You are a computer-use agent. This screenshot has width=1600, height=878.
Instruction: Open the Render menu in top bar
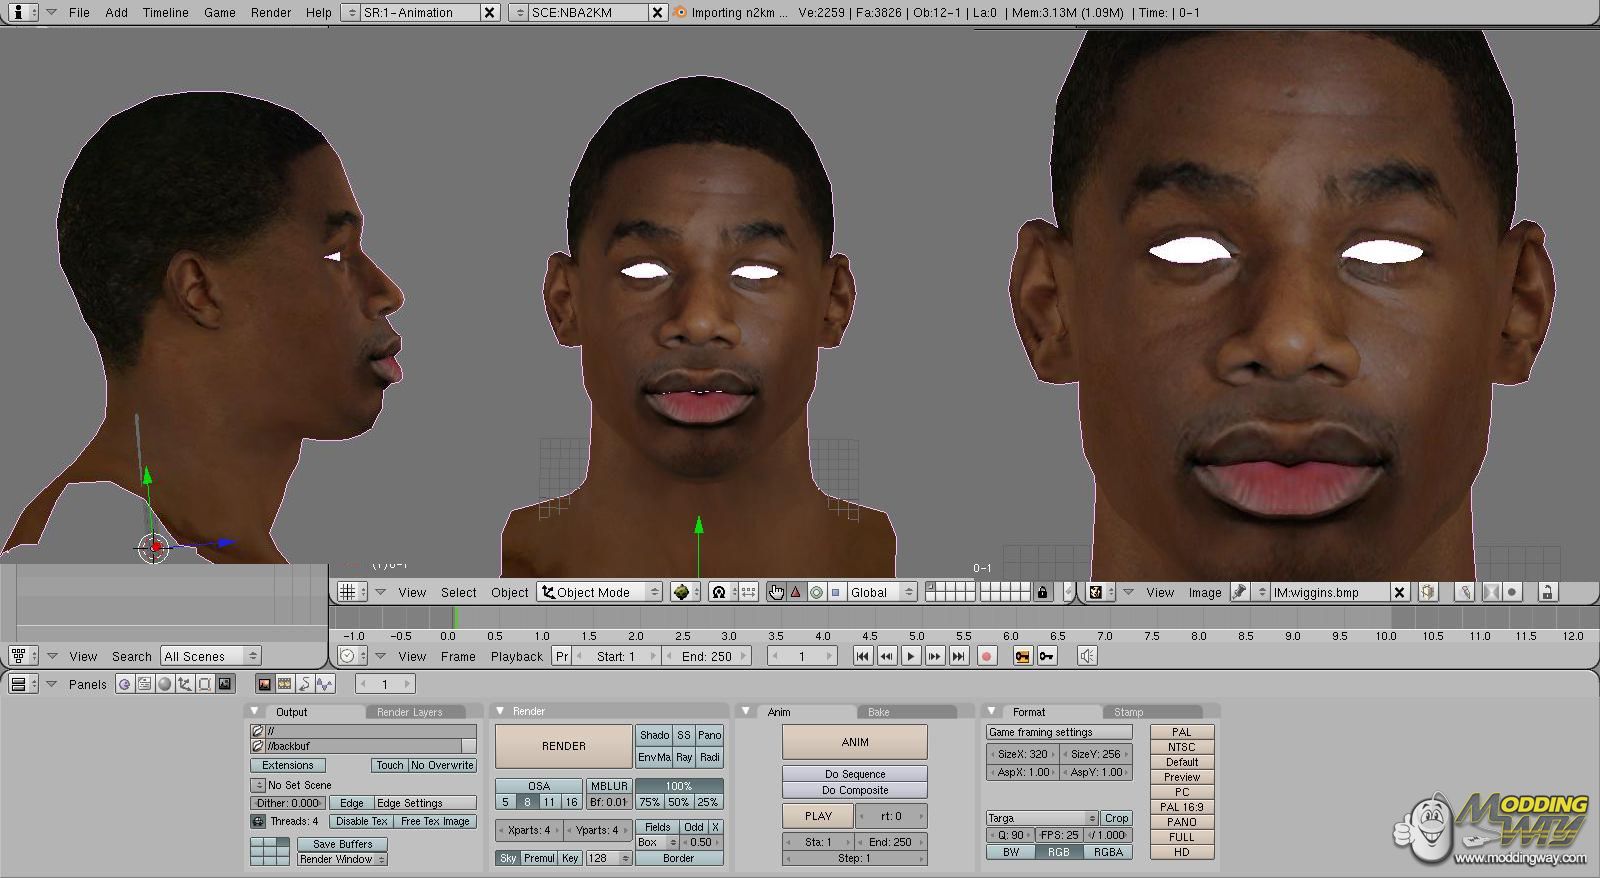click(x=270, y=12)
